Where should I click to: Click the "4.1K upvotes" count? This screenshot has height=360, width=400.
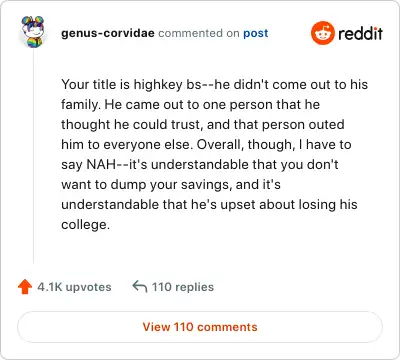[x=74, y=287]
